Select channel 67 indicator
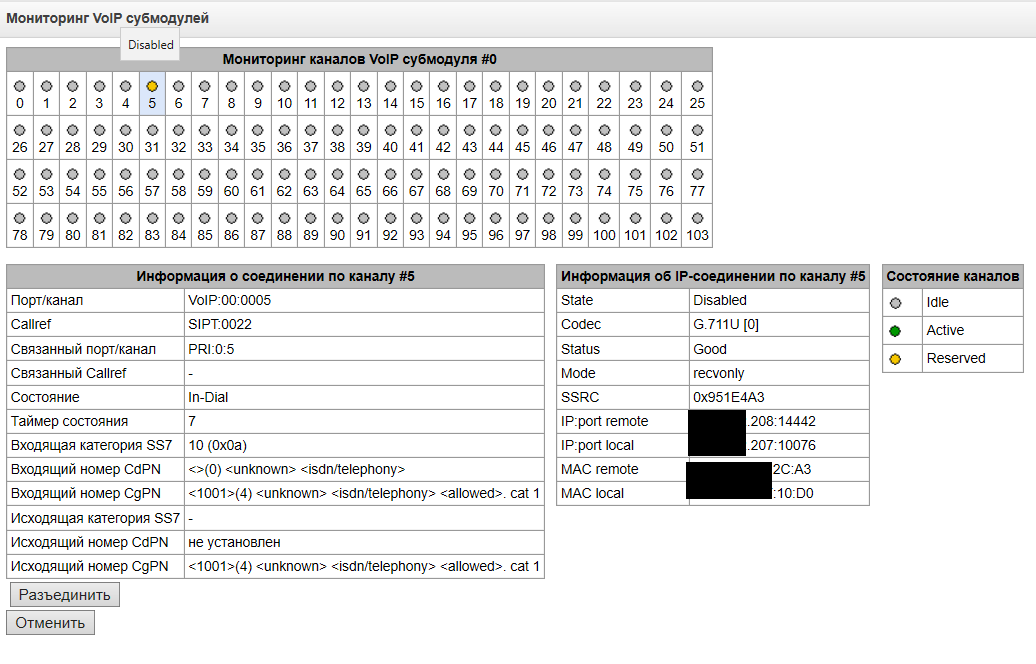 click(x=417, y=174)
